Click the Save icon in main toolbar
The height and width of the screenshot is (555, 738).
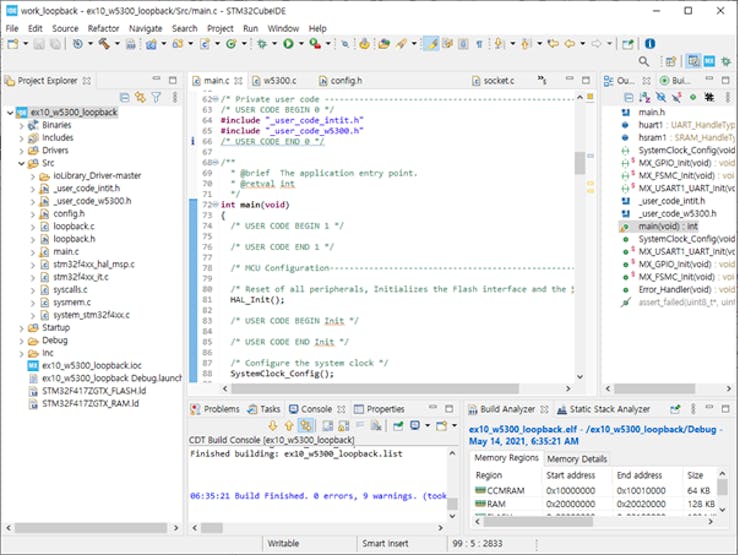[37, 44]
